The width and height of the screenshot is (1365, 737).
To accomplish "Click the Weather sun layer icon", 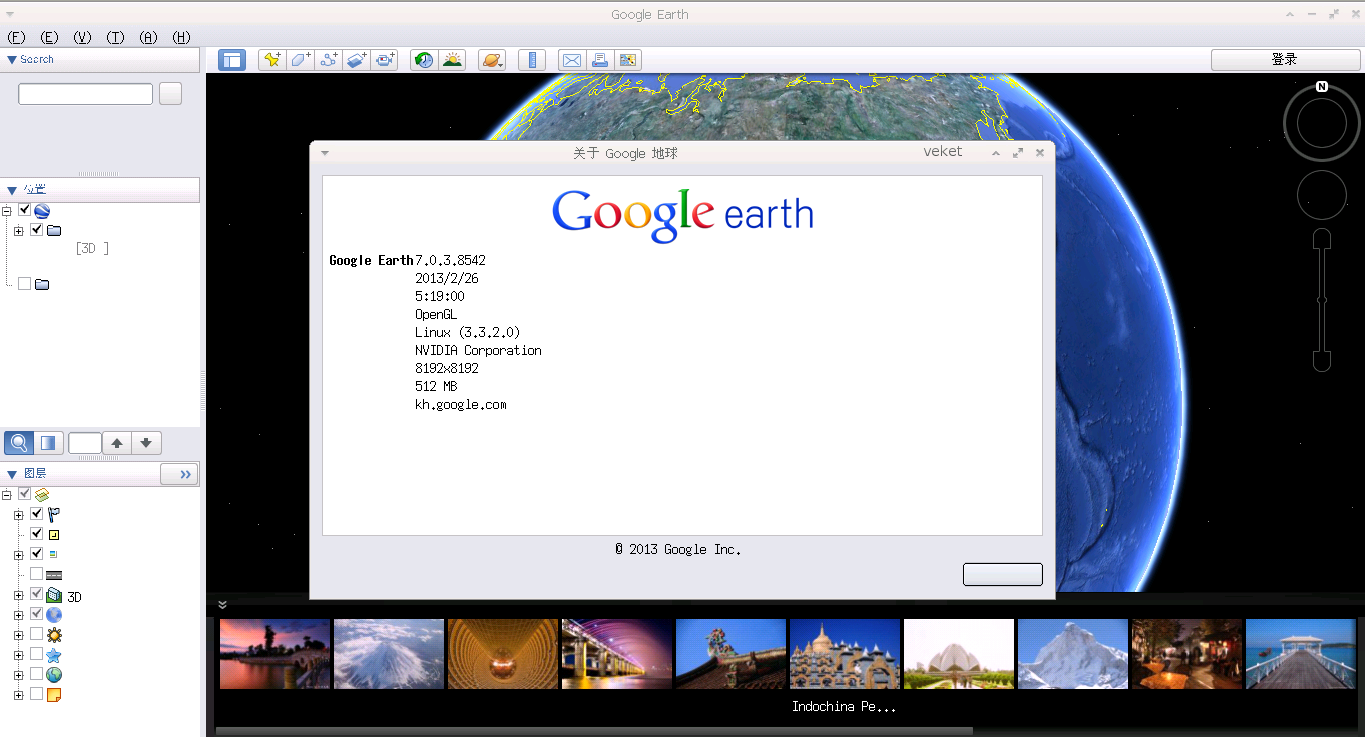I will coord(54,635).
